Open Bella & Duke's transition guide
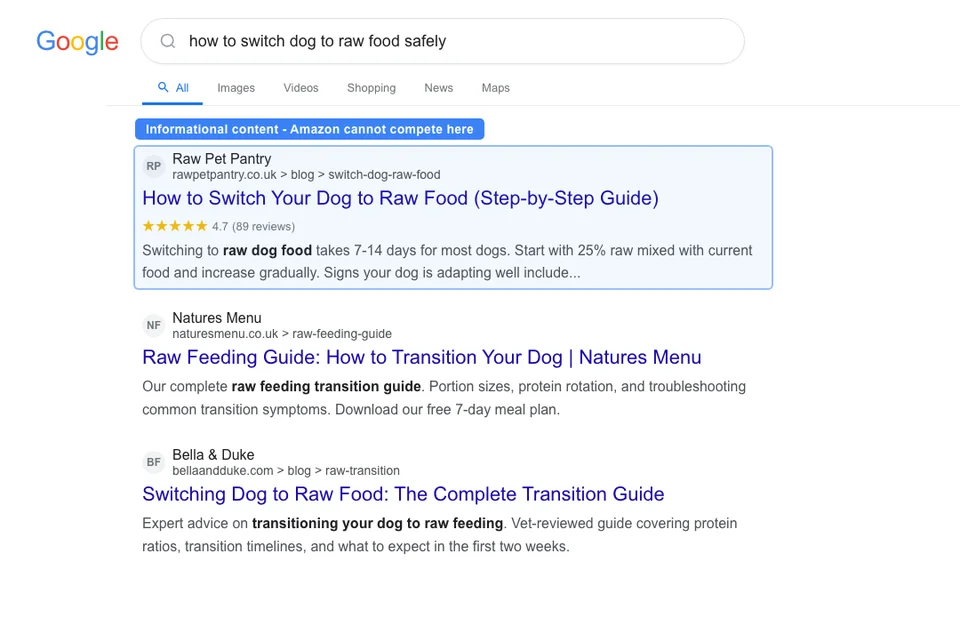 (403, 494)
